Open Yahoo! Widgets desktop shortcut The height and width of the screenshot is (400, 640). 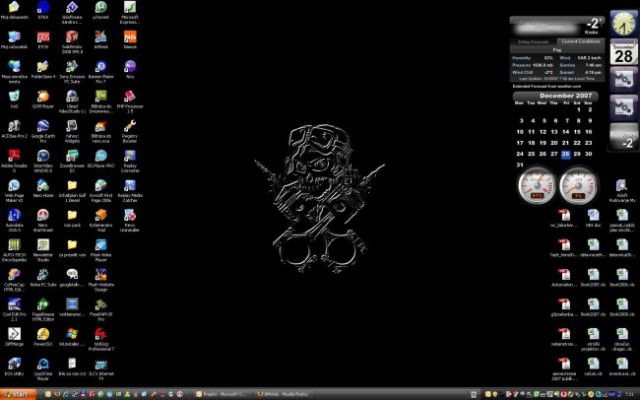[72, 131]
